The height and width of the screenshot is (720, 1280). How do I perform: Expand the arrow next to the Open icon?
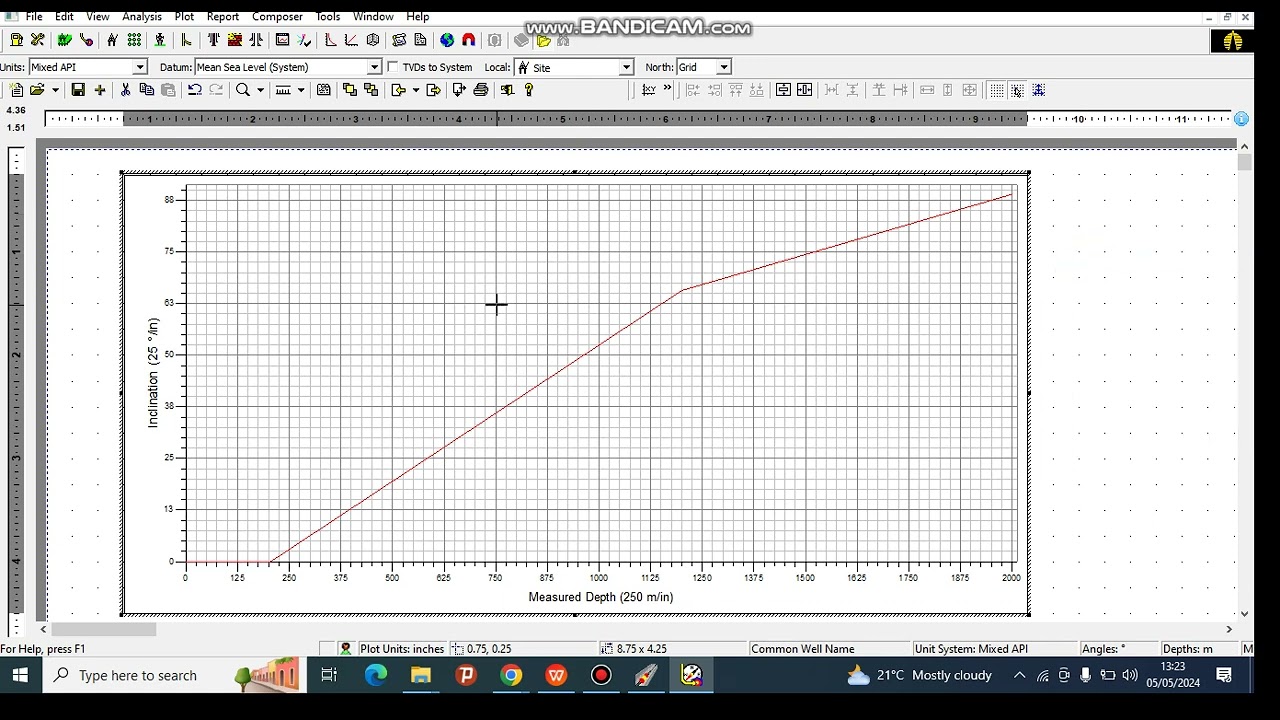pyautogui.click(x=55, y=90)
